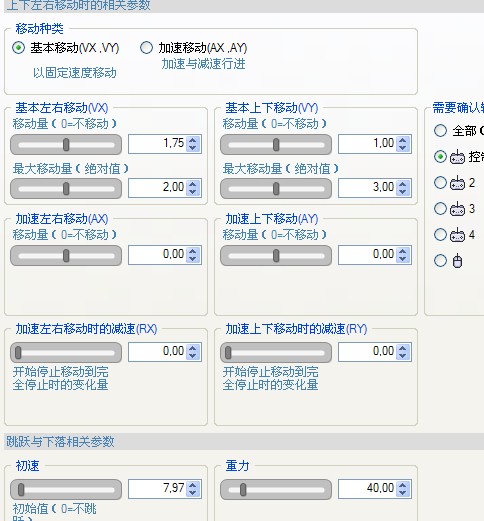Click the 减速(RX) slider
Viewport: 484px width, 521px height.
(66, 353)
